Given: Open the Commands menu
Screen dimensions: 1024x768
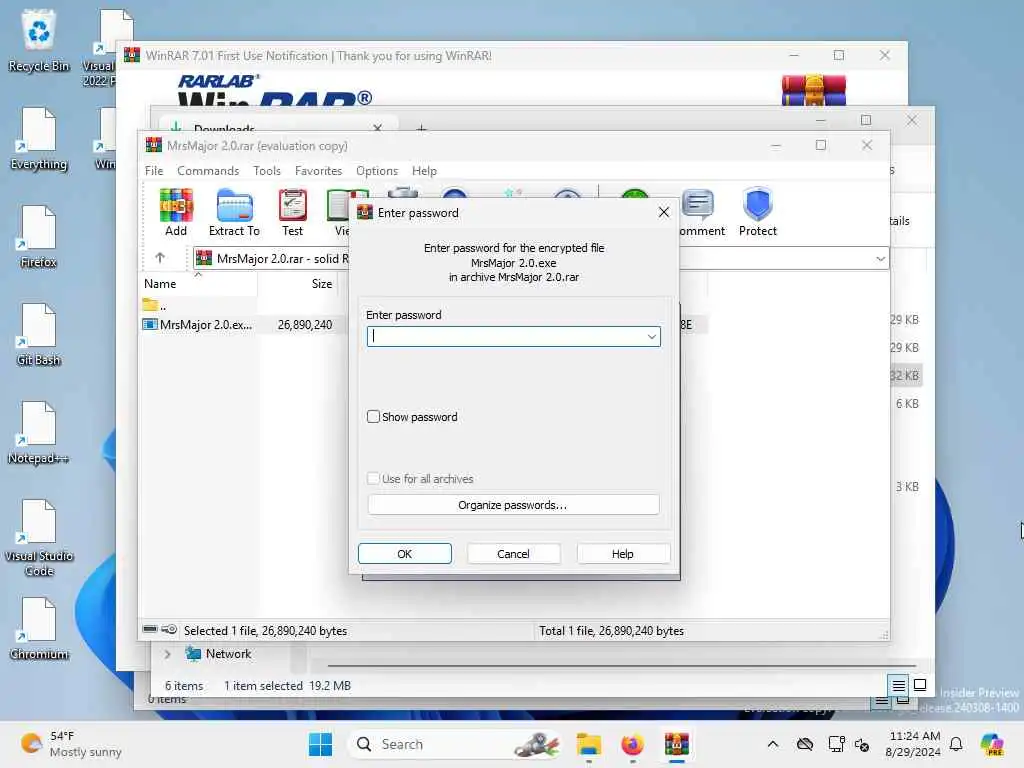Looking at the screenshot, I should (x=208, y=170).
